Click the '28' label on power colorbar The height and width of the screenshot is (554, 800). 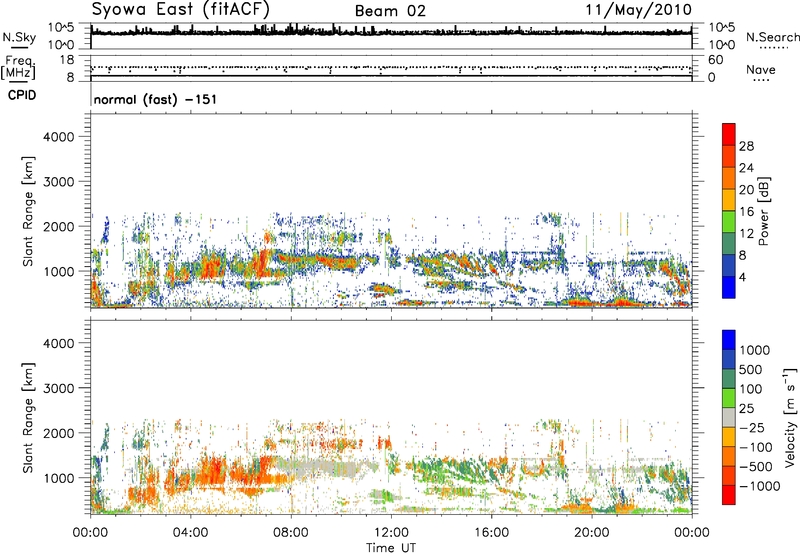[746, 146]
